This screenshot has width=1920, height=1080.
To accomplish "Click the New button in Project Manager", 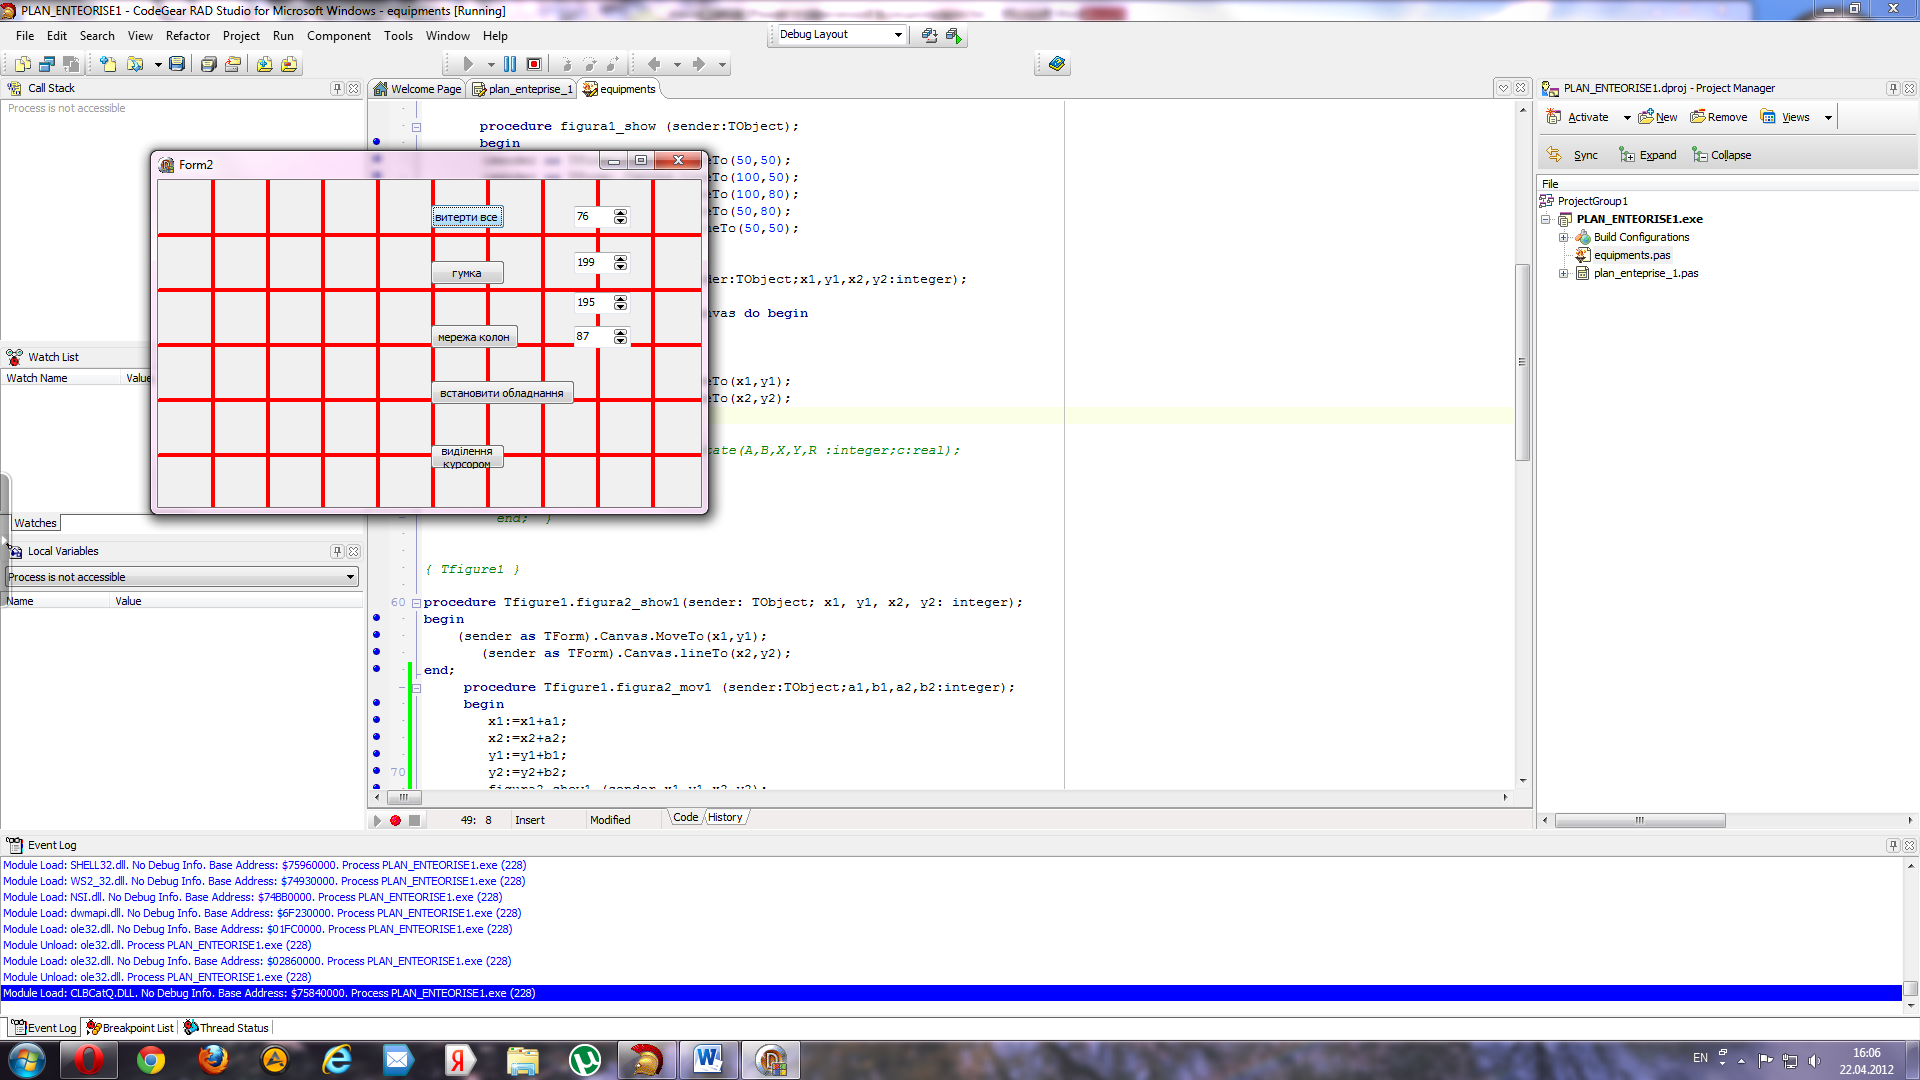I will 1658,117.
